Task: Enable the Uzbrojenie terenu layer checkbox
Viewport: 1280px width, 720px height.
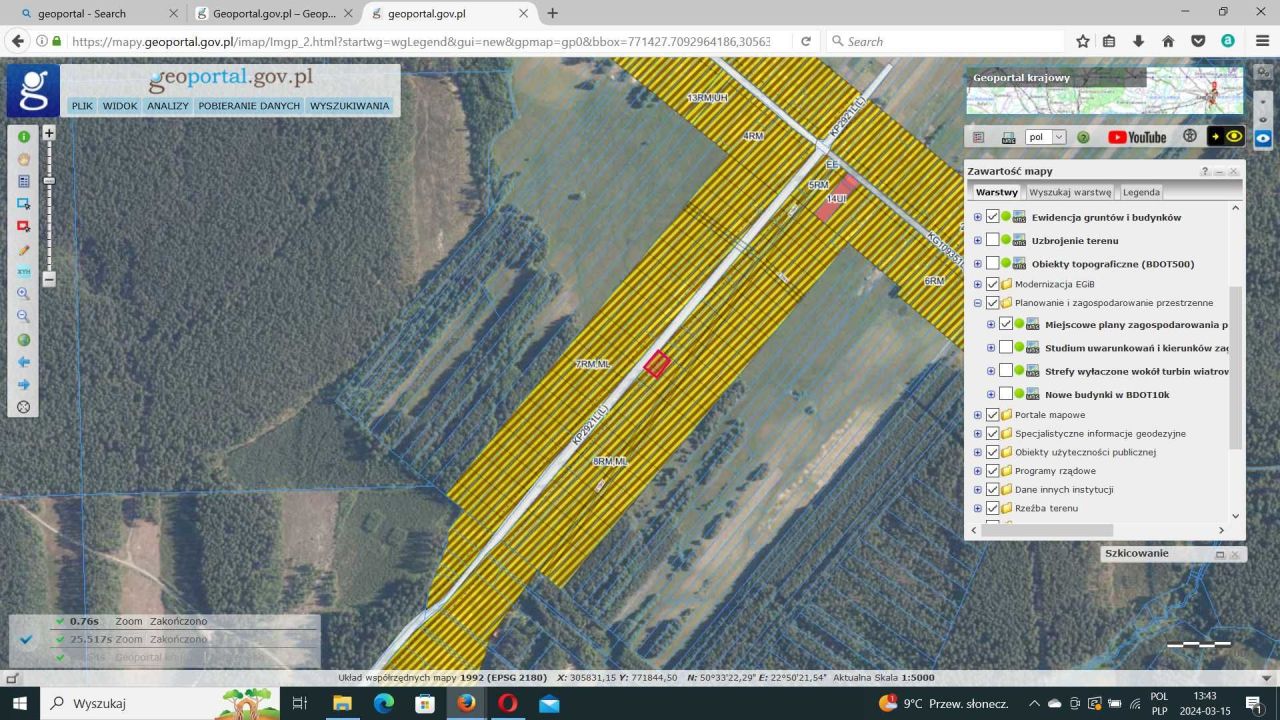Action: point(993,240)
